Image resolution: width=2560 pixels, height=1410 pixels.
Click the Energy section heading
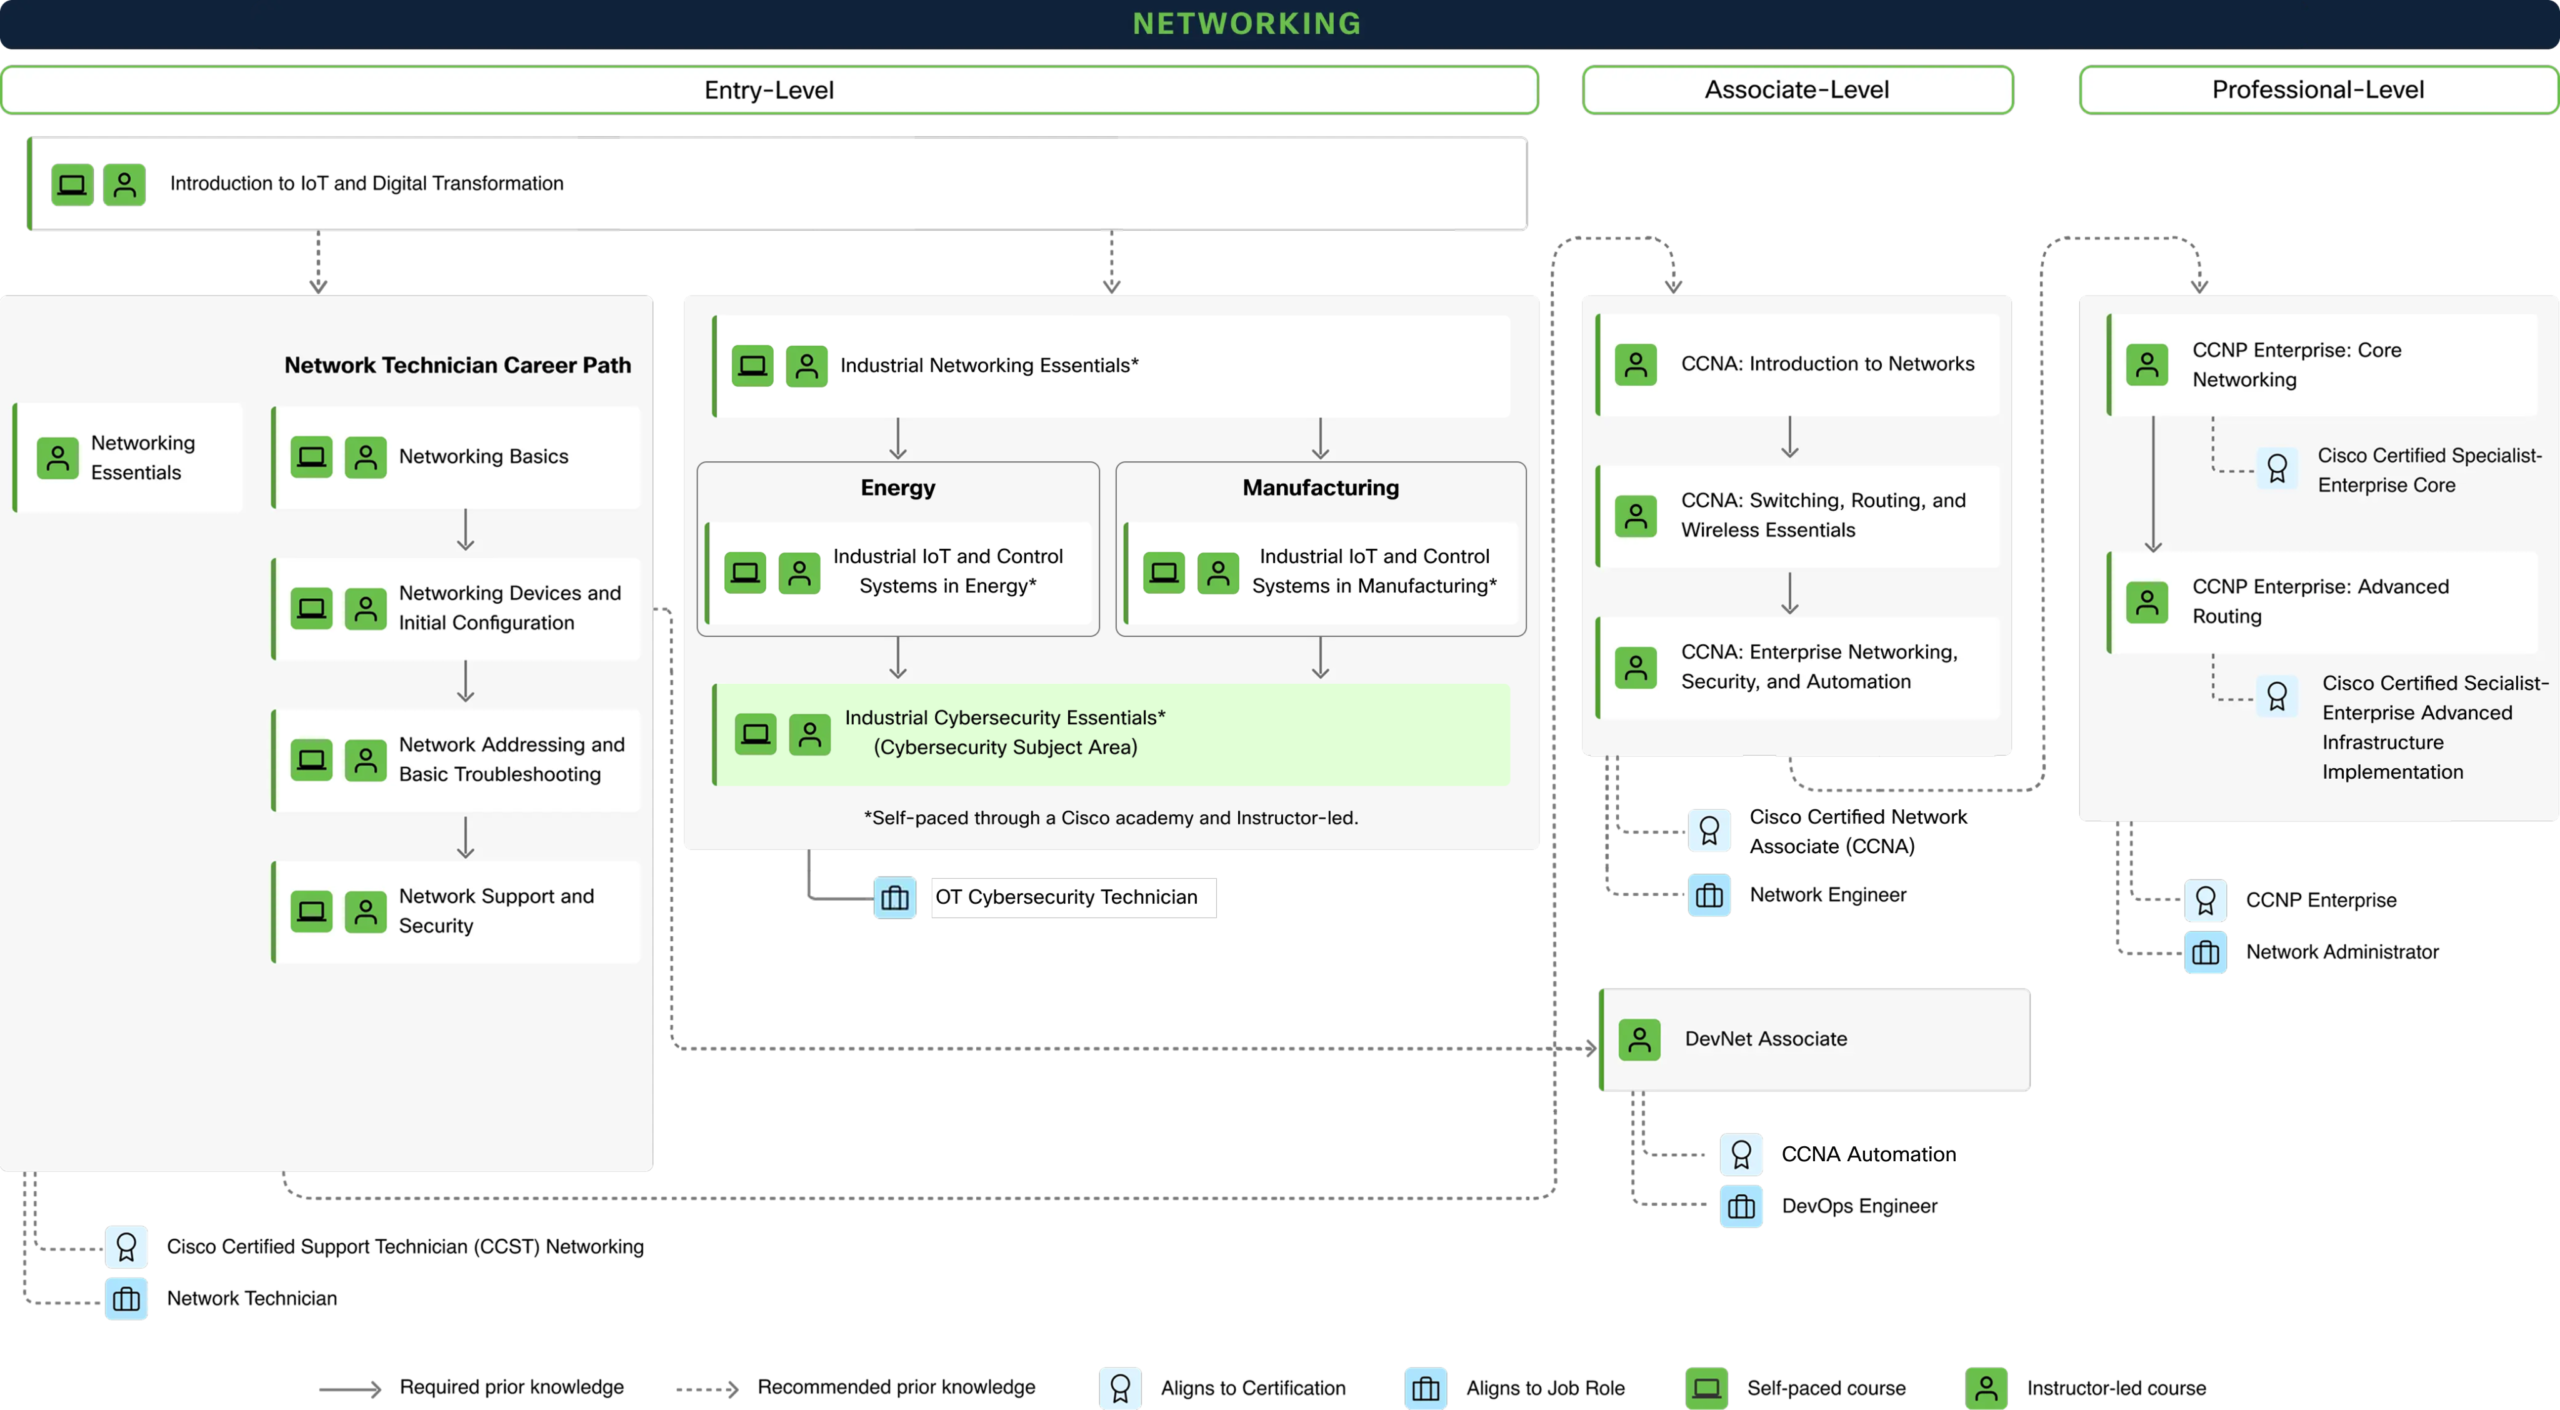click(897, 488)
